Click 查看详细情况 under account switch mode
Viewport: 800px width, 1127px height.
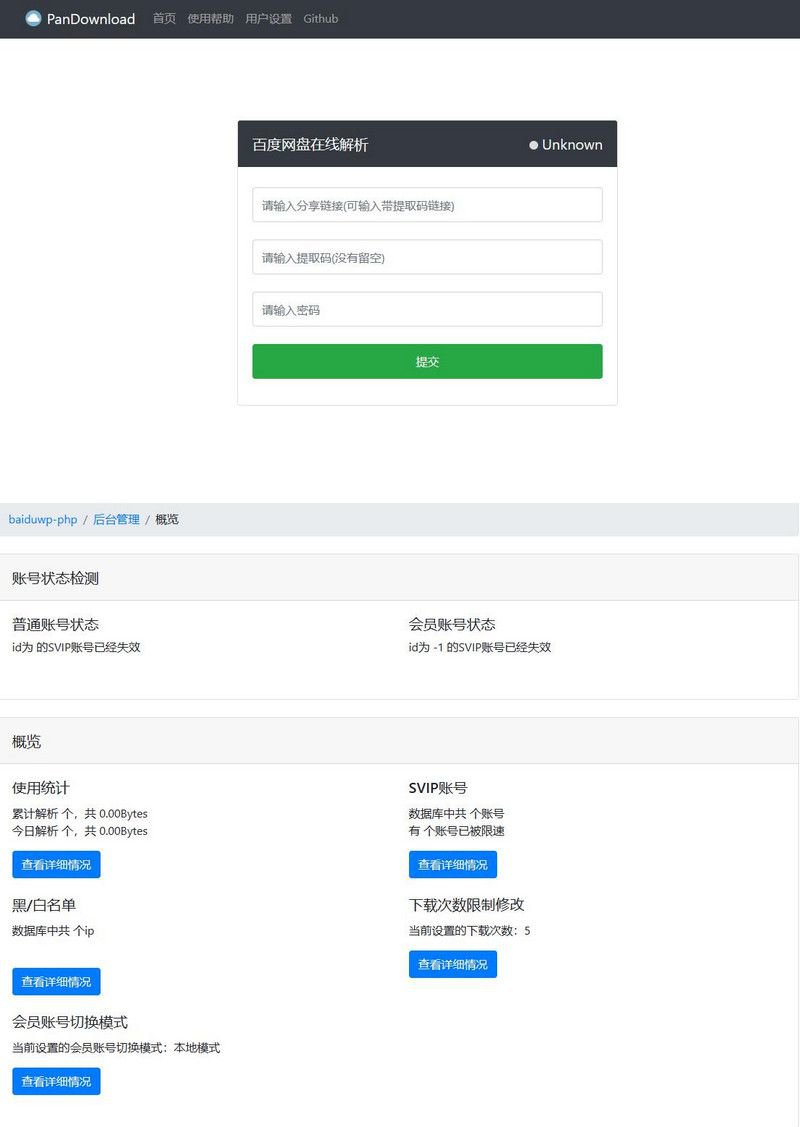point(56,1081)
